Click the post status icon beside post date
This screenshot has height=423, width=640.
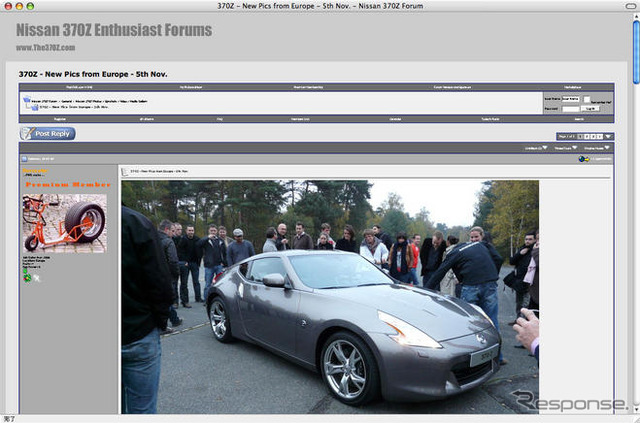click(x=24, y=159)
